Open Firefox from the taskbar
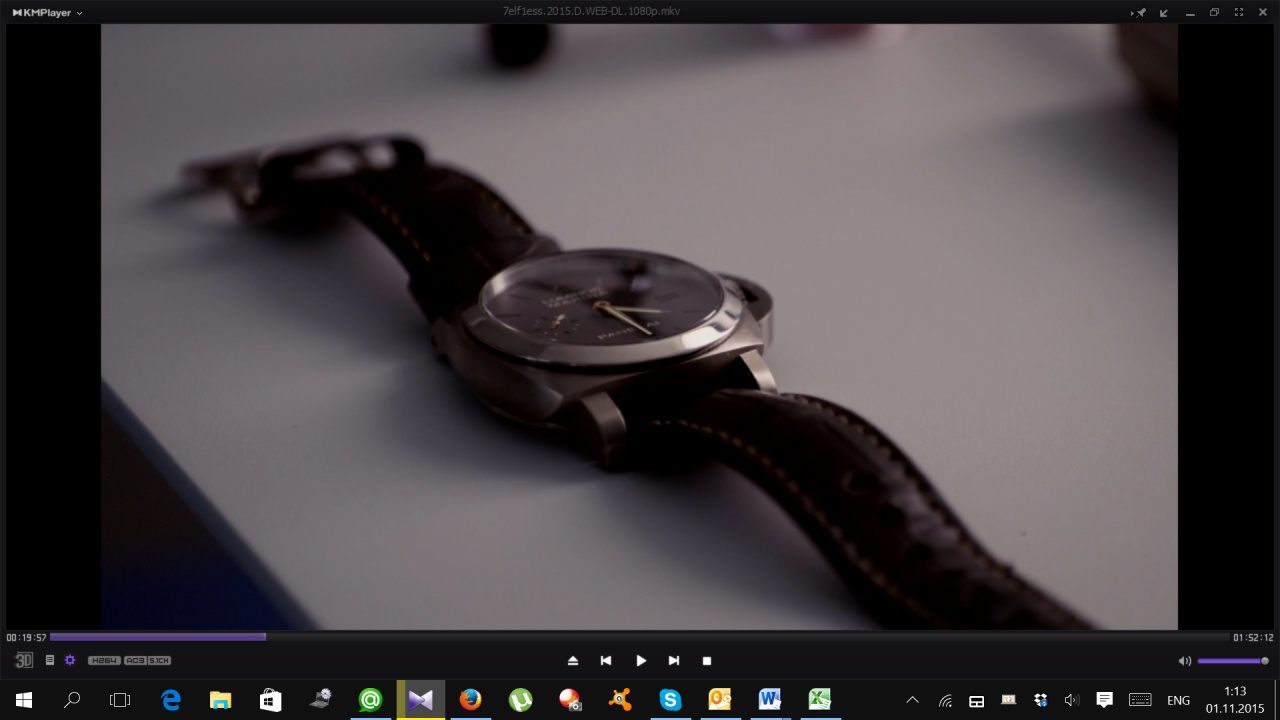This screenshot has height=720, width=1280. coord(470,700)
